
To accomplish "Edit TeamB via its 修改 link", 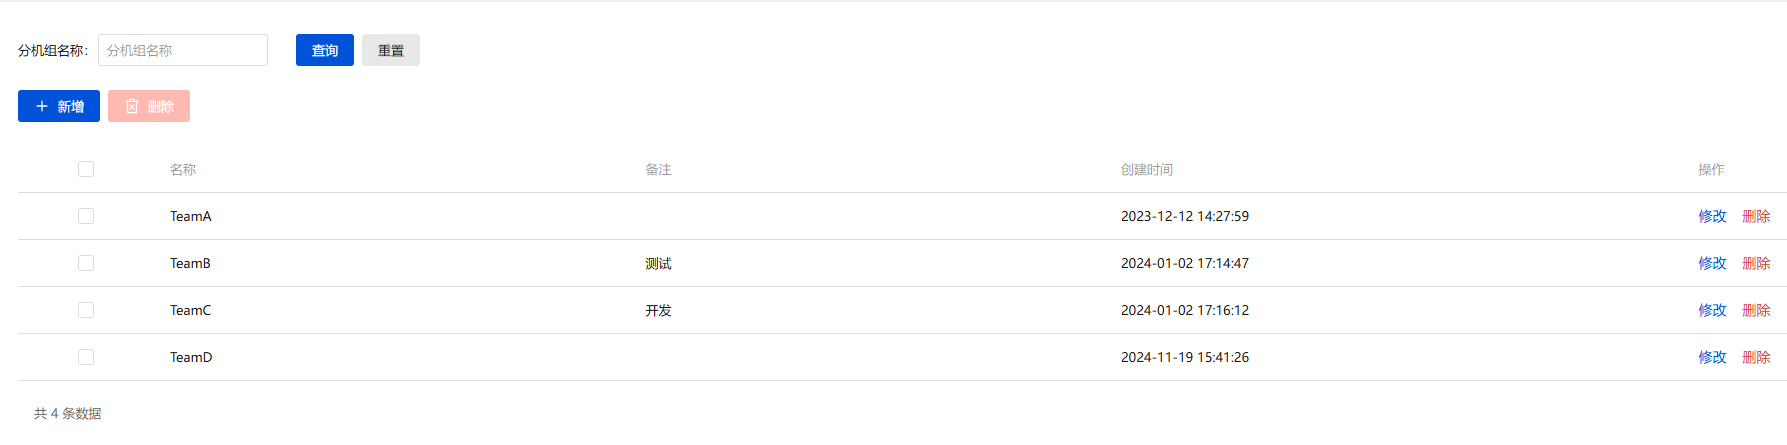I will [x=1712, y=263].
